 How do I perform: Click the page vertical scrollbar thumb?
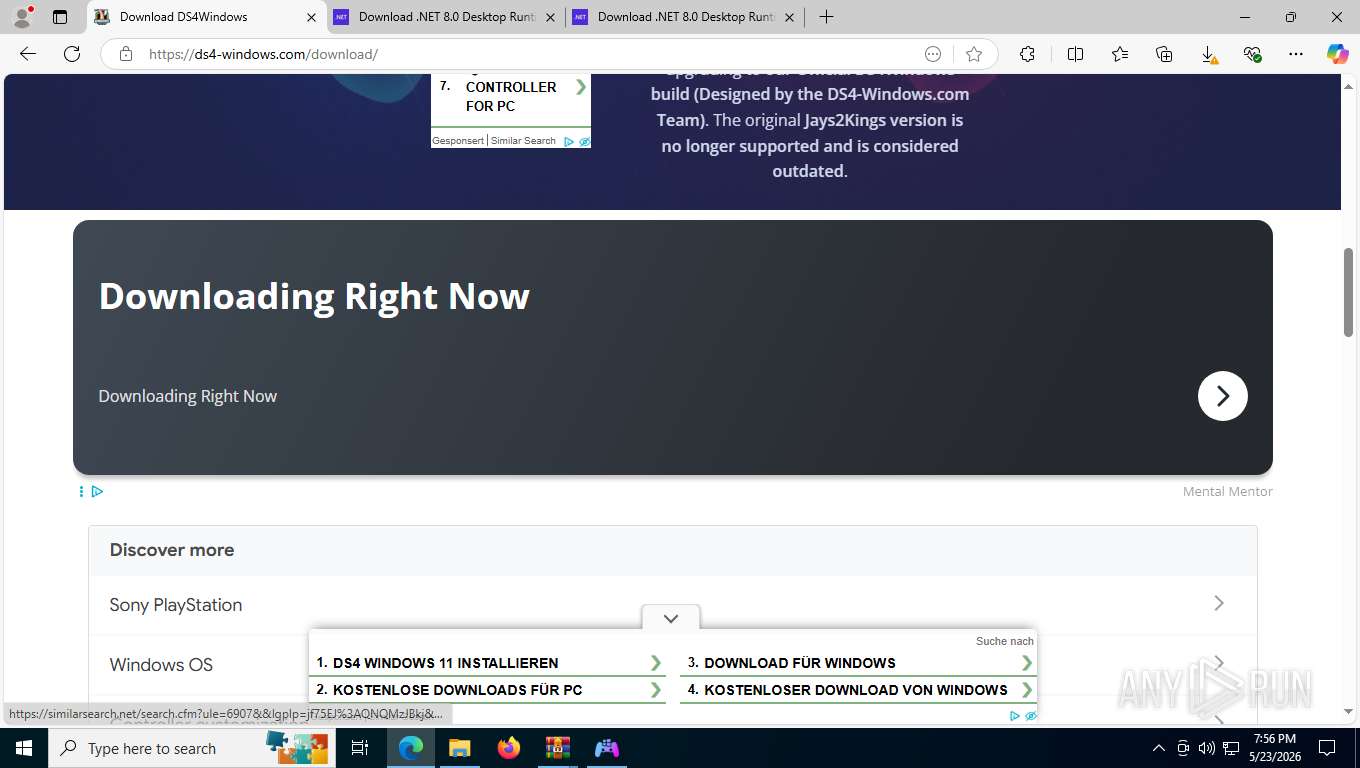coord(1348,292)
